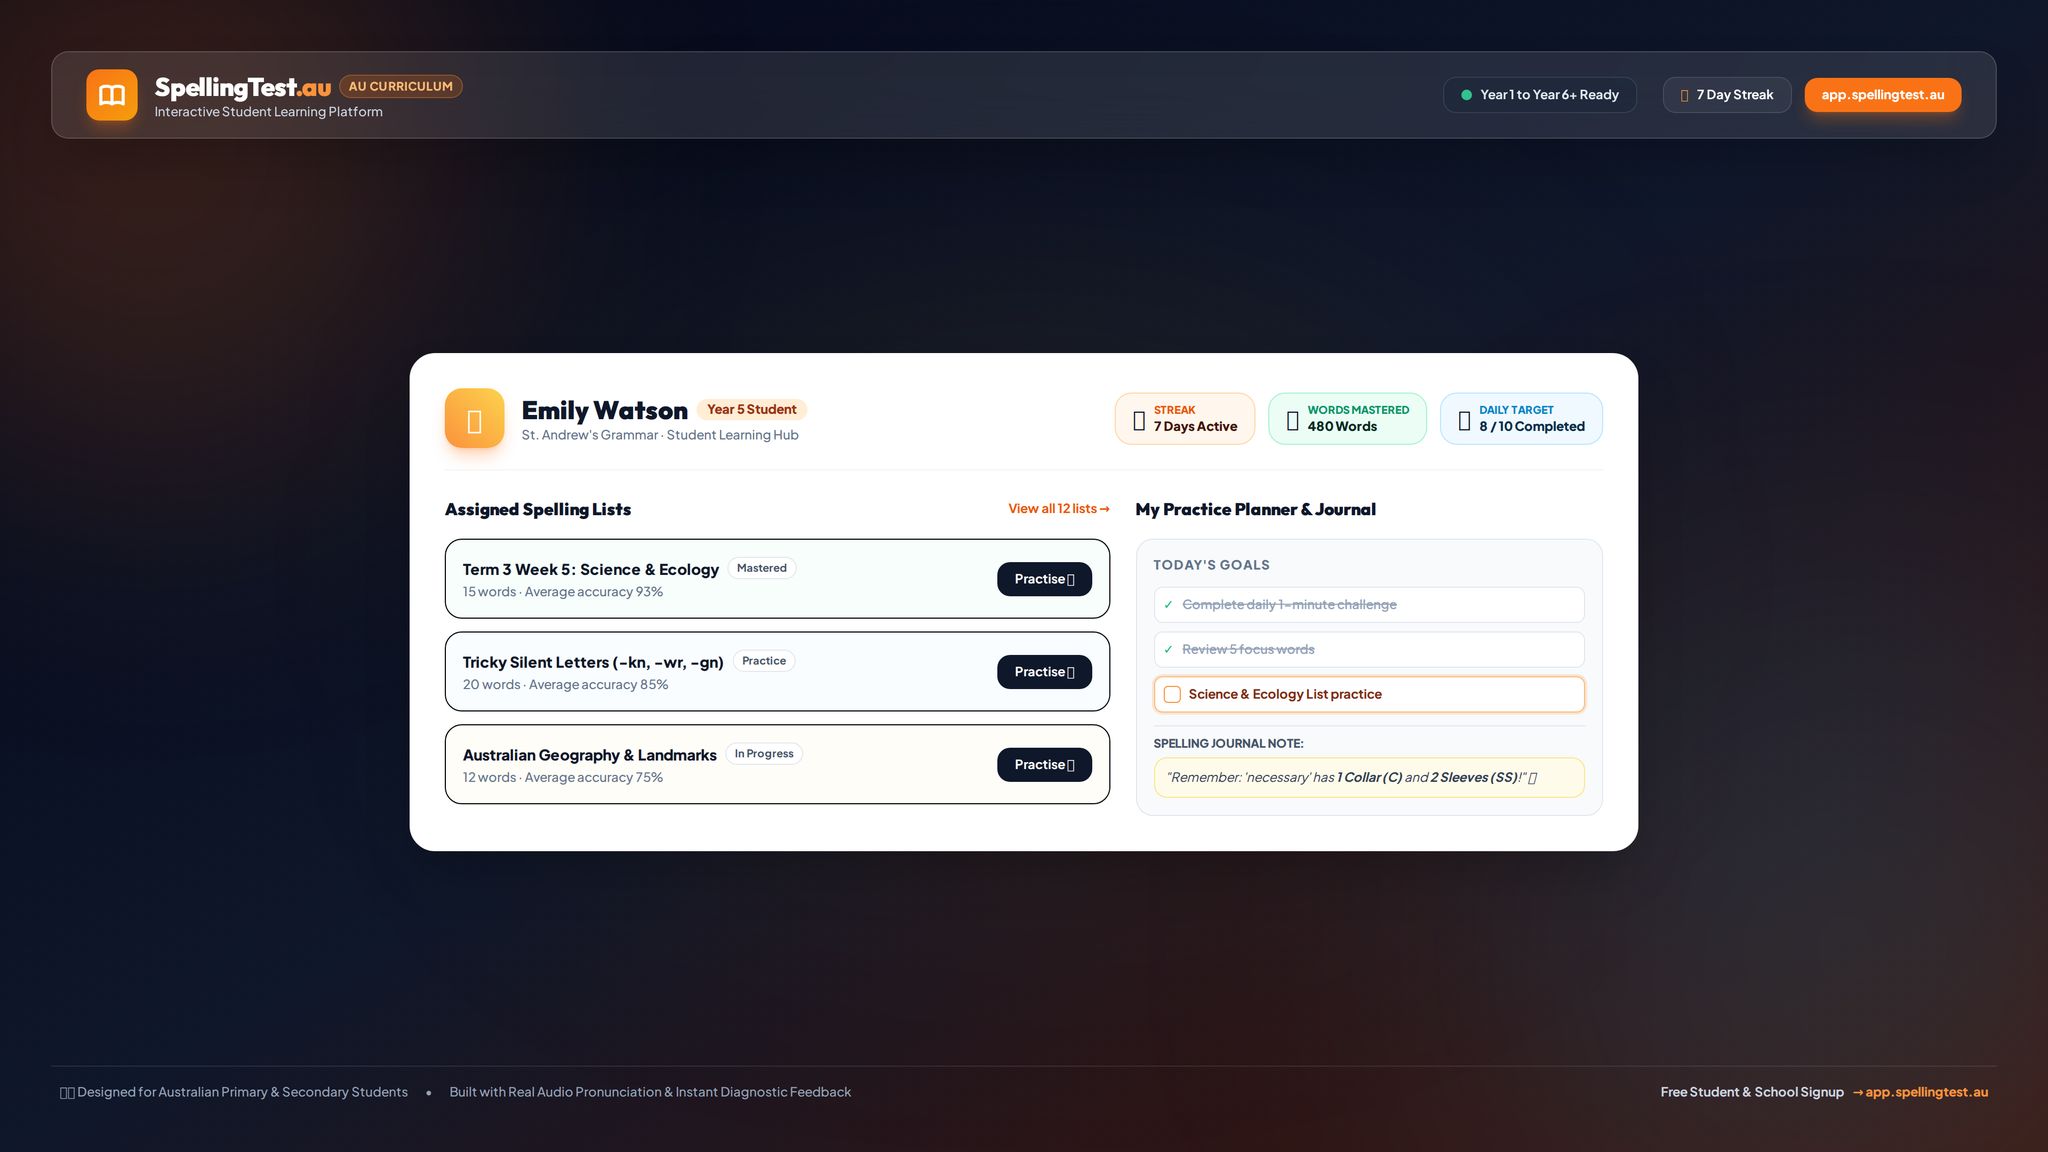Click the Words Mastered card icon
This screenshot has width=2048, height=1152.
pyautogui.click(x=1292, y=420)
